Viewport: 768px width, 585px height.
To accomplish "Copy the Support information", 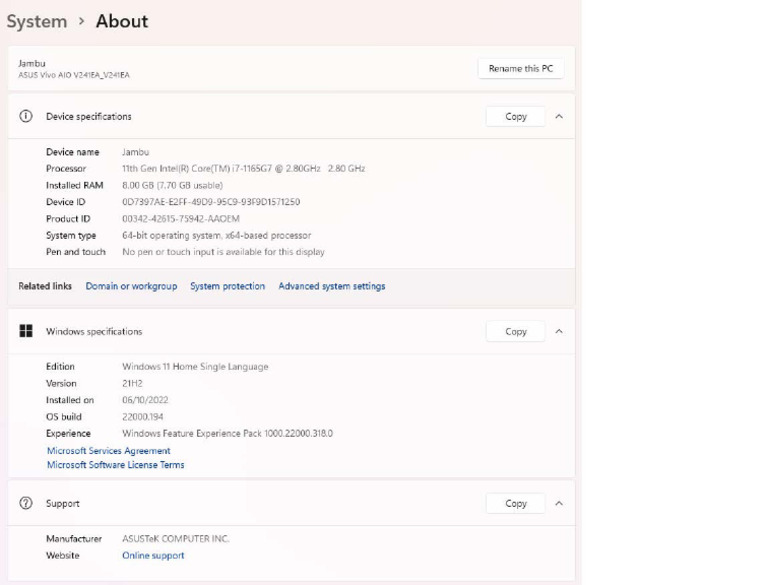I will point(515,504).
